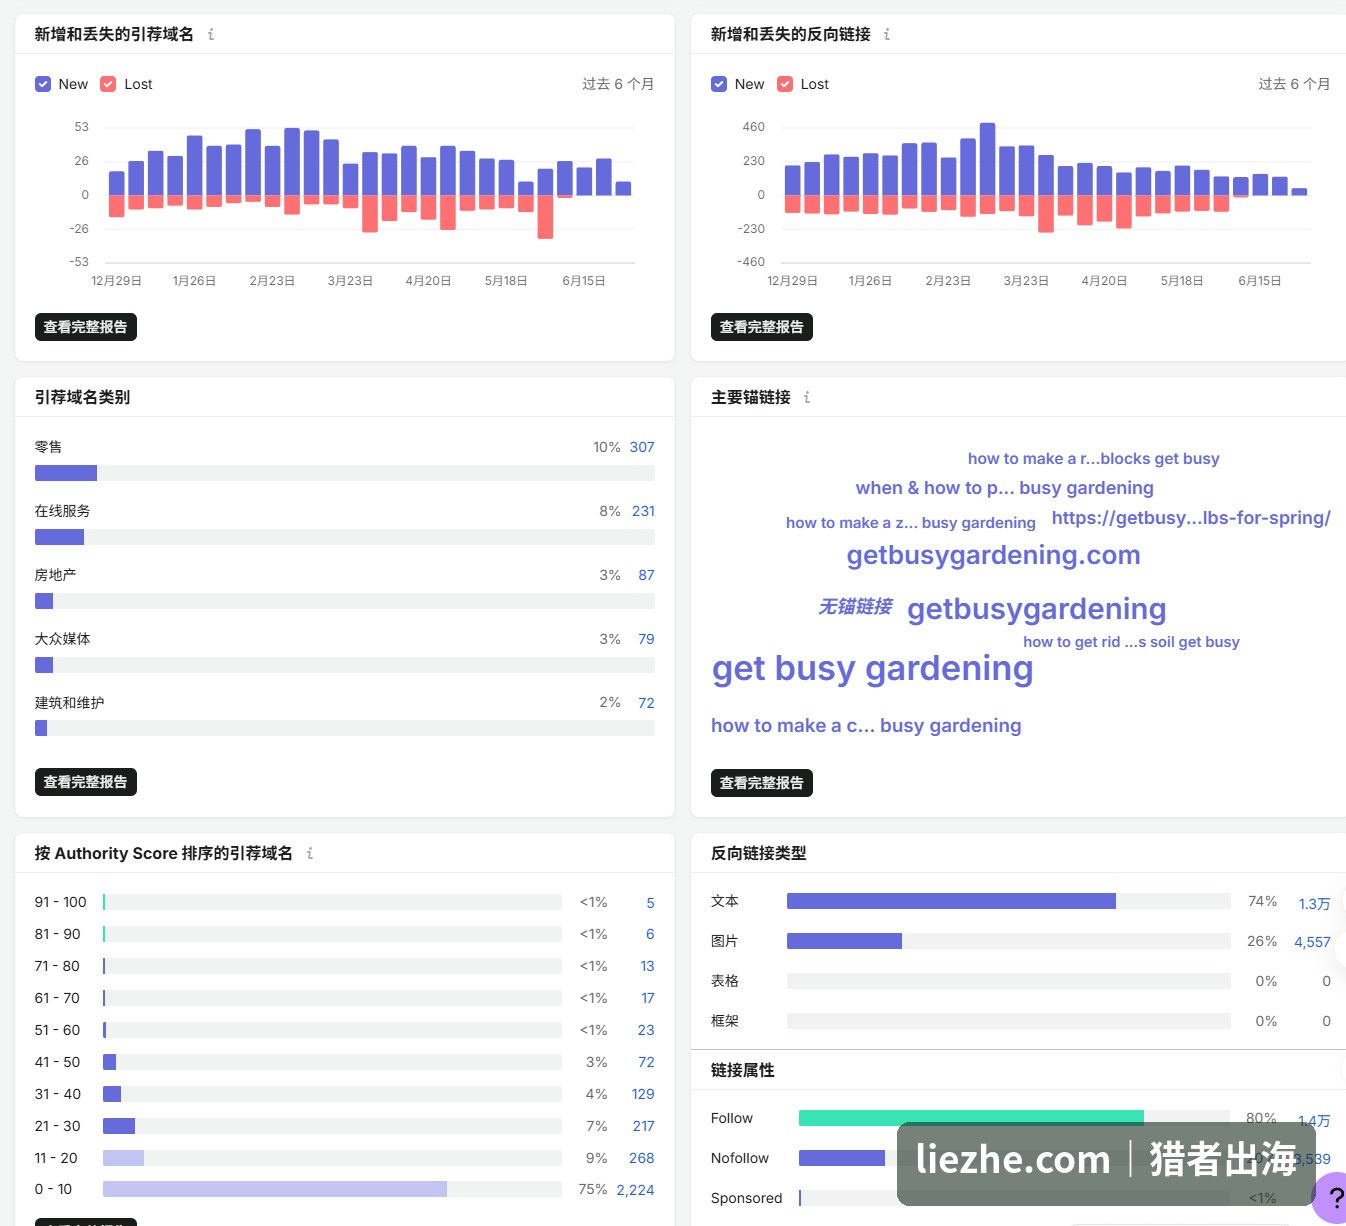Click anchor 'getbusygardening.com' in cloud
The image size is (1346, 1226).
point(993,555)
